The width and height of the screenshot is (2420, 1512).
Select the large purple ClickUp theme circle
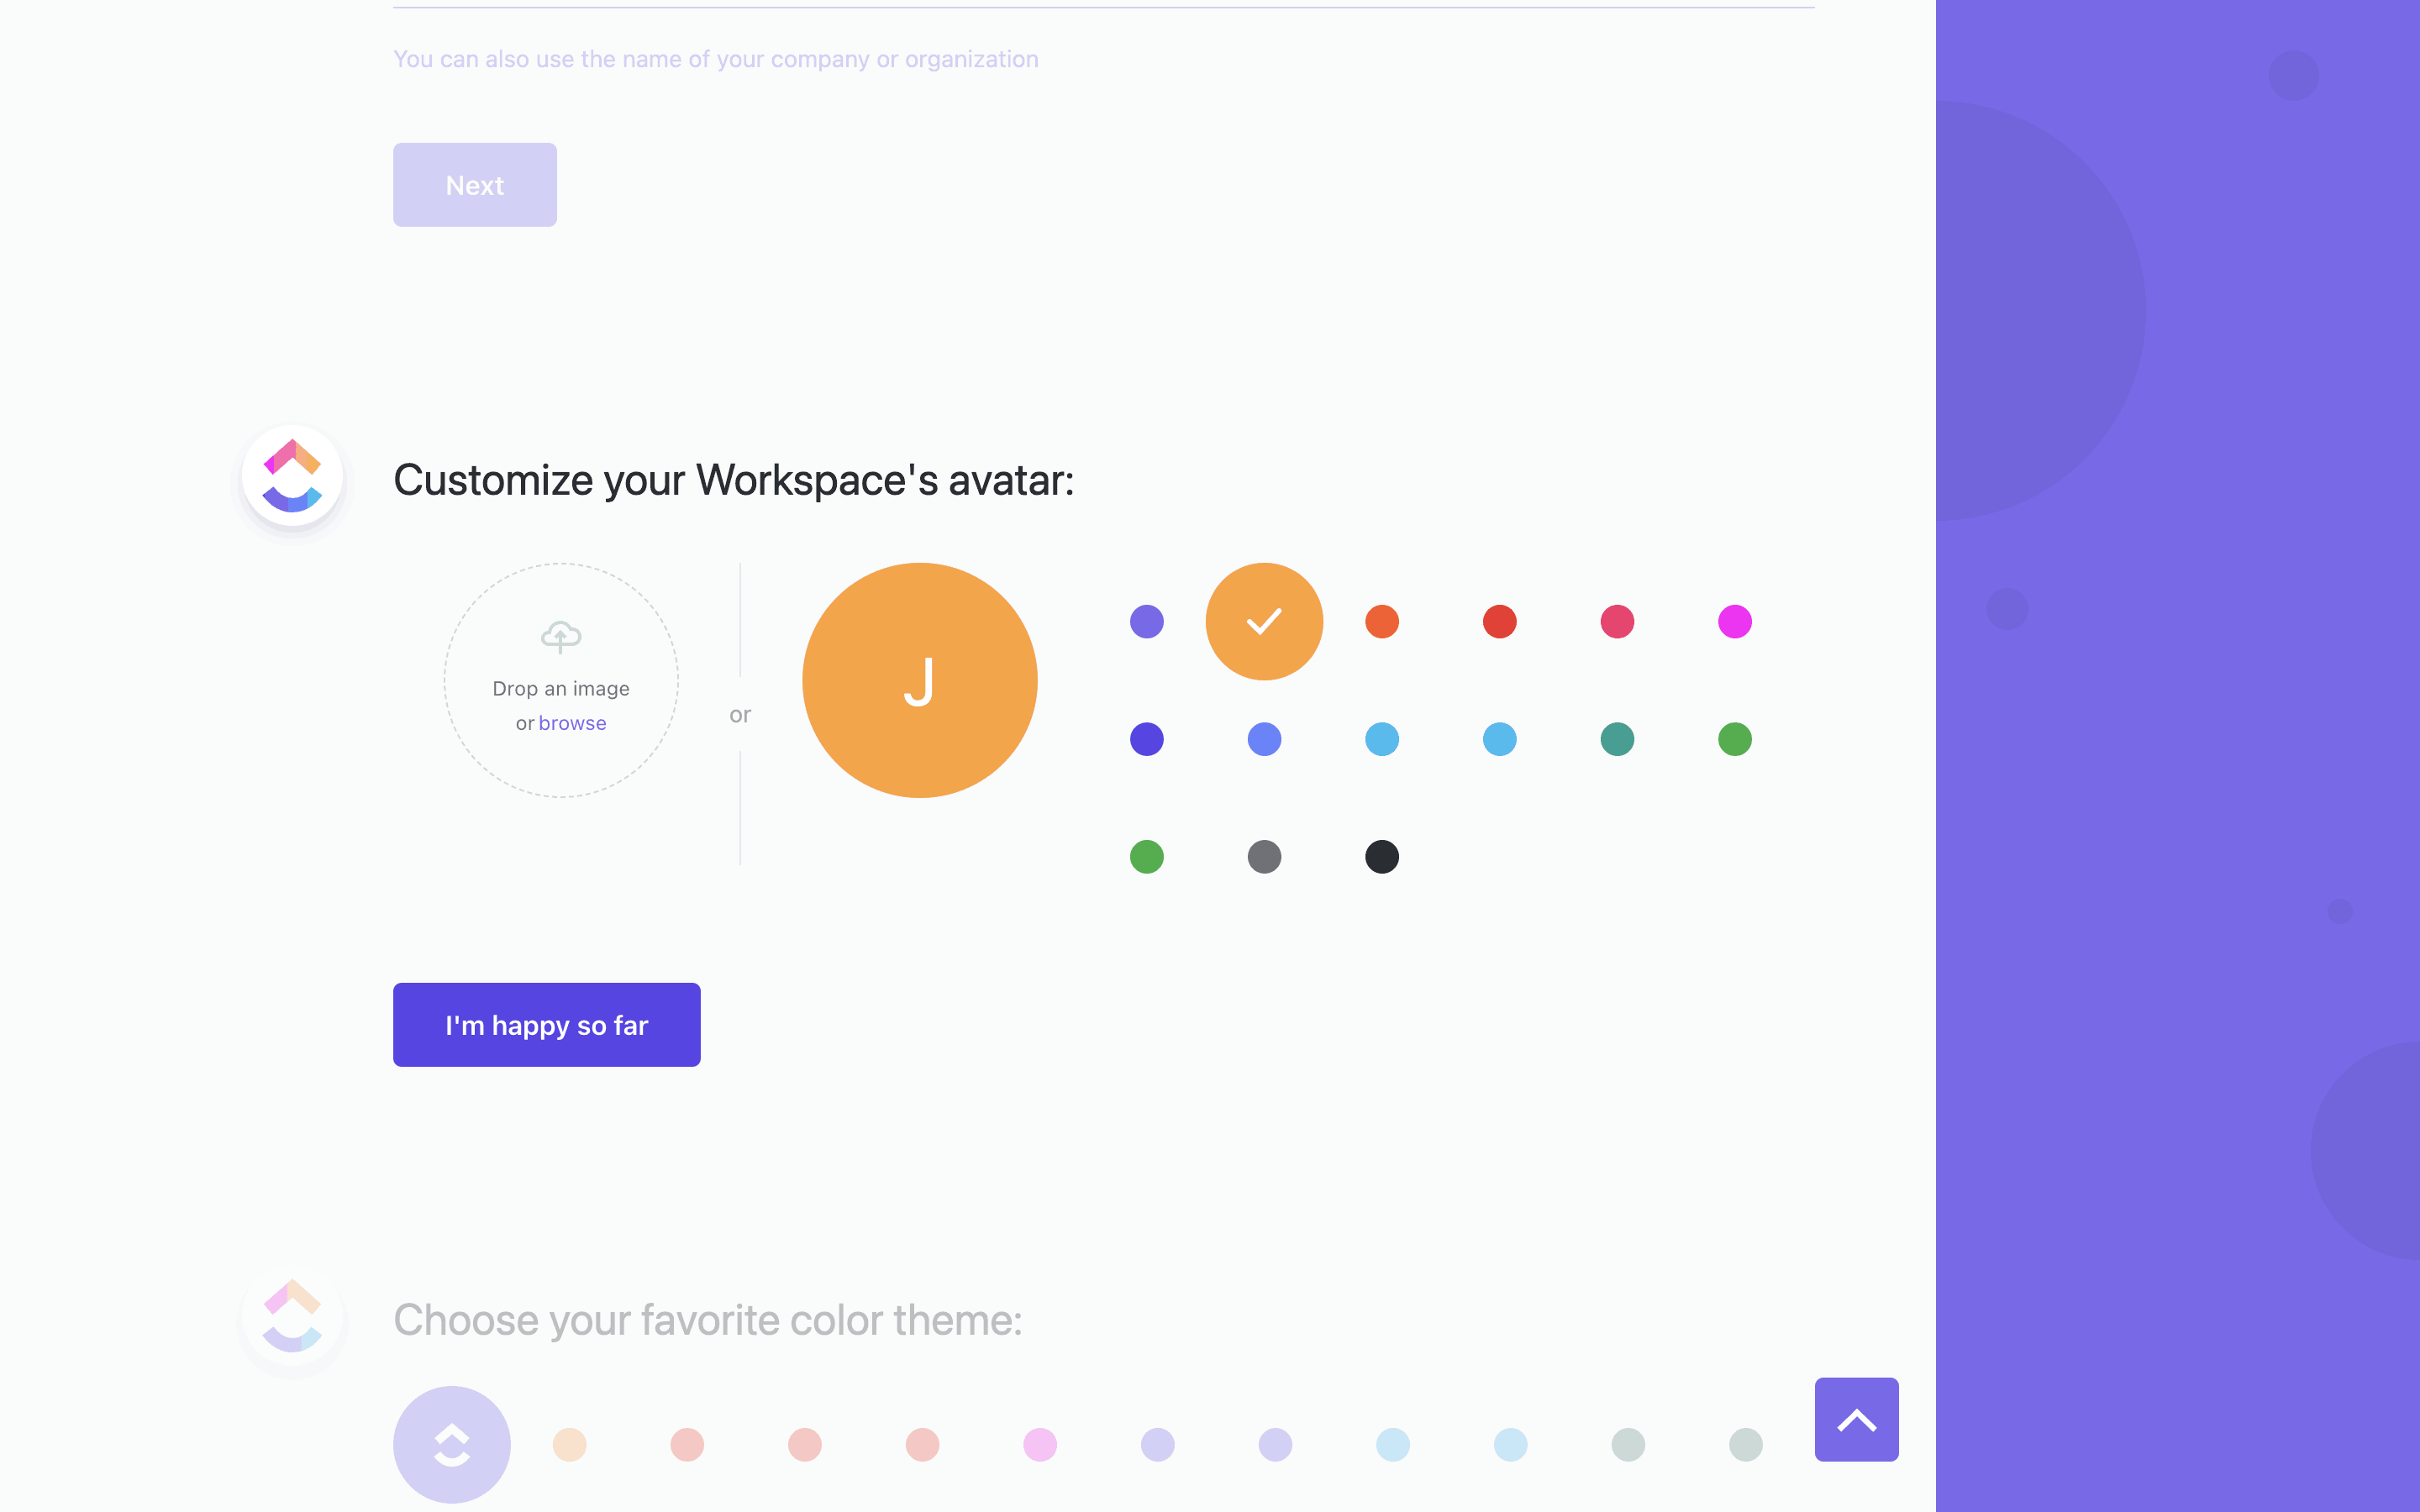point(452,1443)
